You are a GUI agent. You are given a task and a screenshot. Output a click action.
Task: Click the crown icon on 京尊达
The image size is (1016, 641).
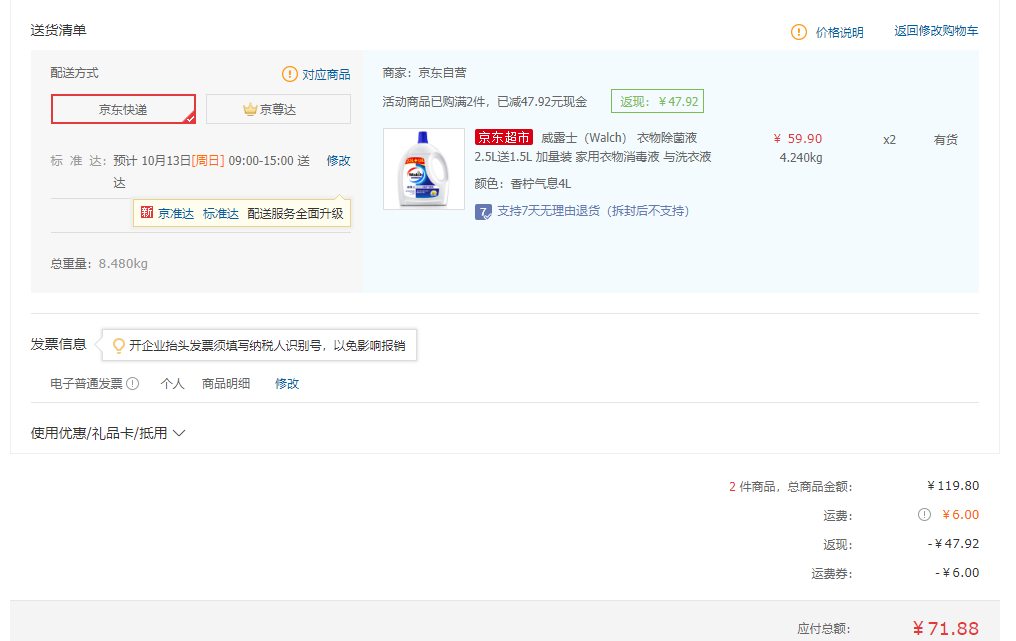pyautogui.click(x=250, y=109)
